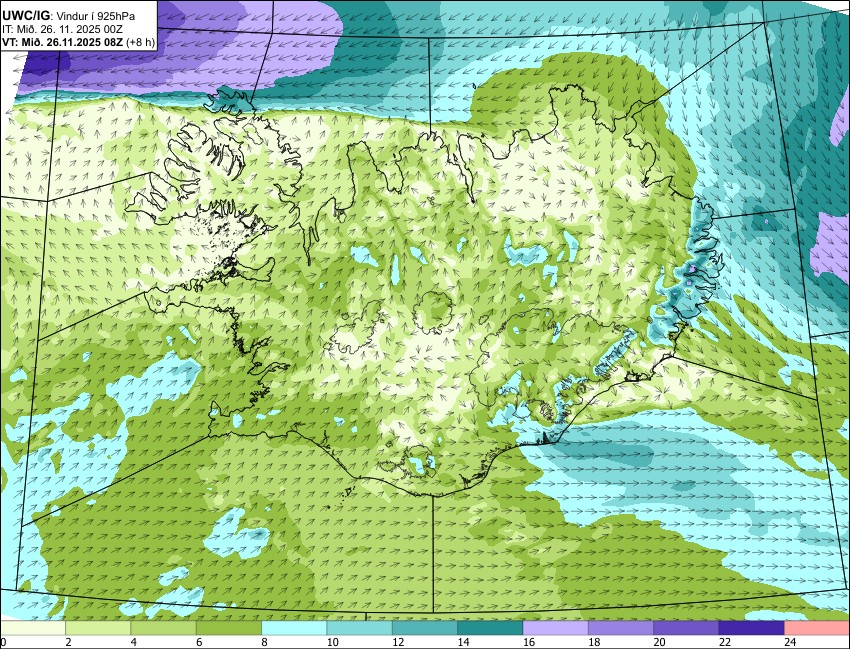Click the legend tick label '2'
Image resolution: width=850 pixels, height=649 pixels.
68,642
